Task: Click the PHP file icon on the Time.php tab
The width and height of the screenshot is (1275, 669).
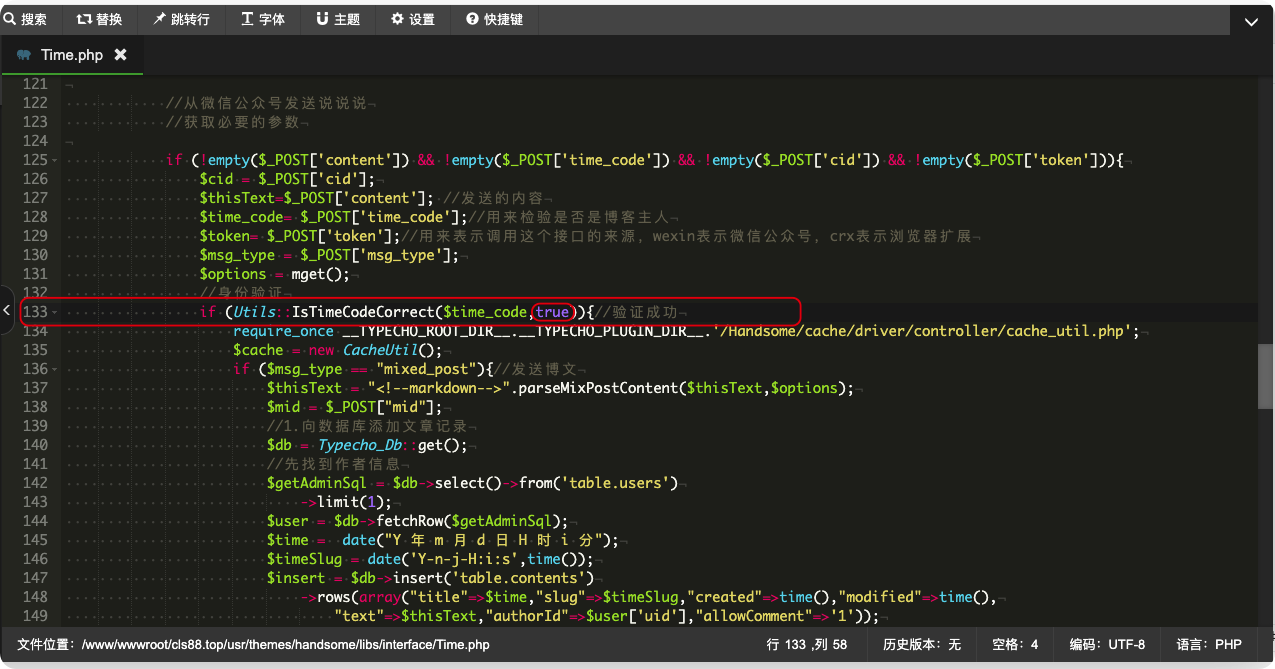Action: 24,55
